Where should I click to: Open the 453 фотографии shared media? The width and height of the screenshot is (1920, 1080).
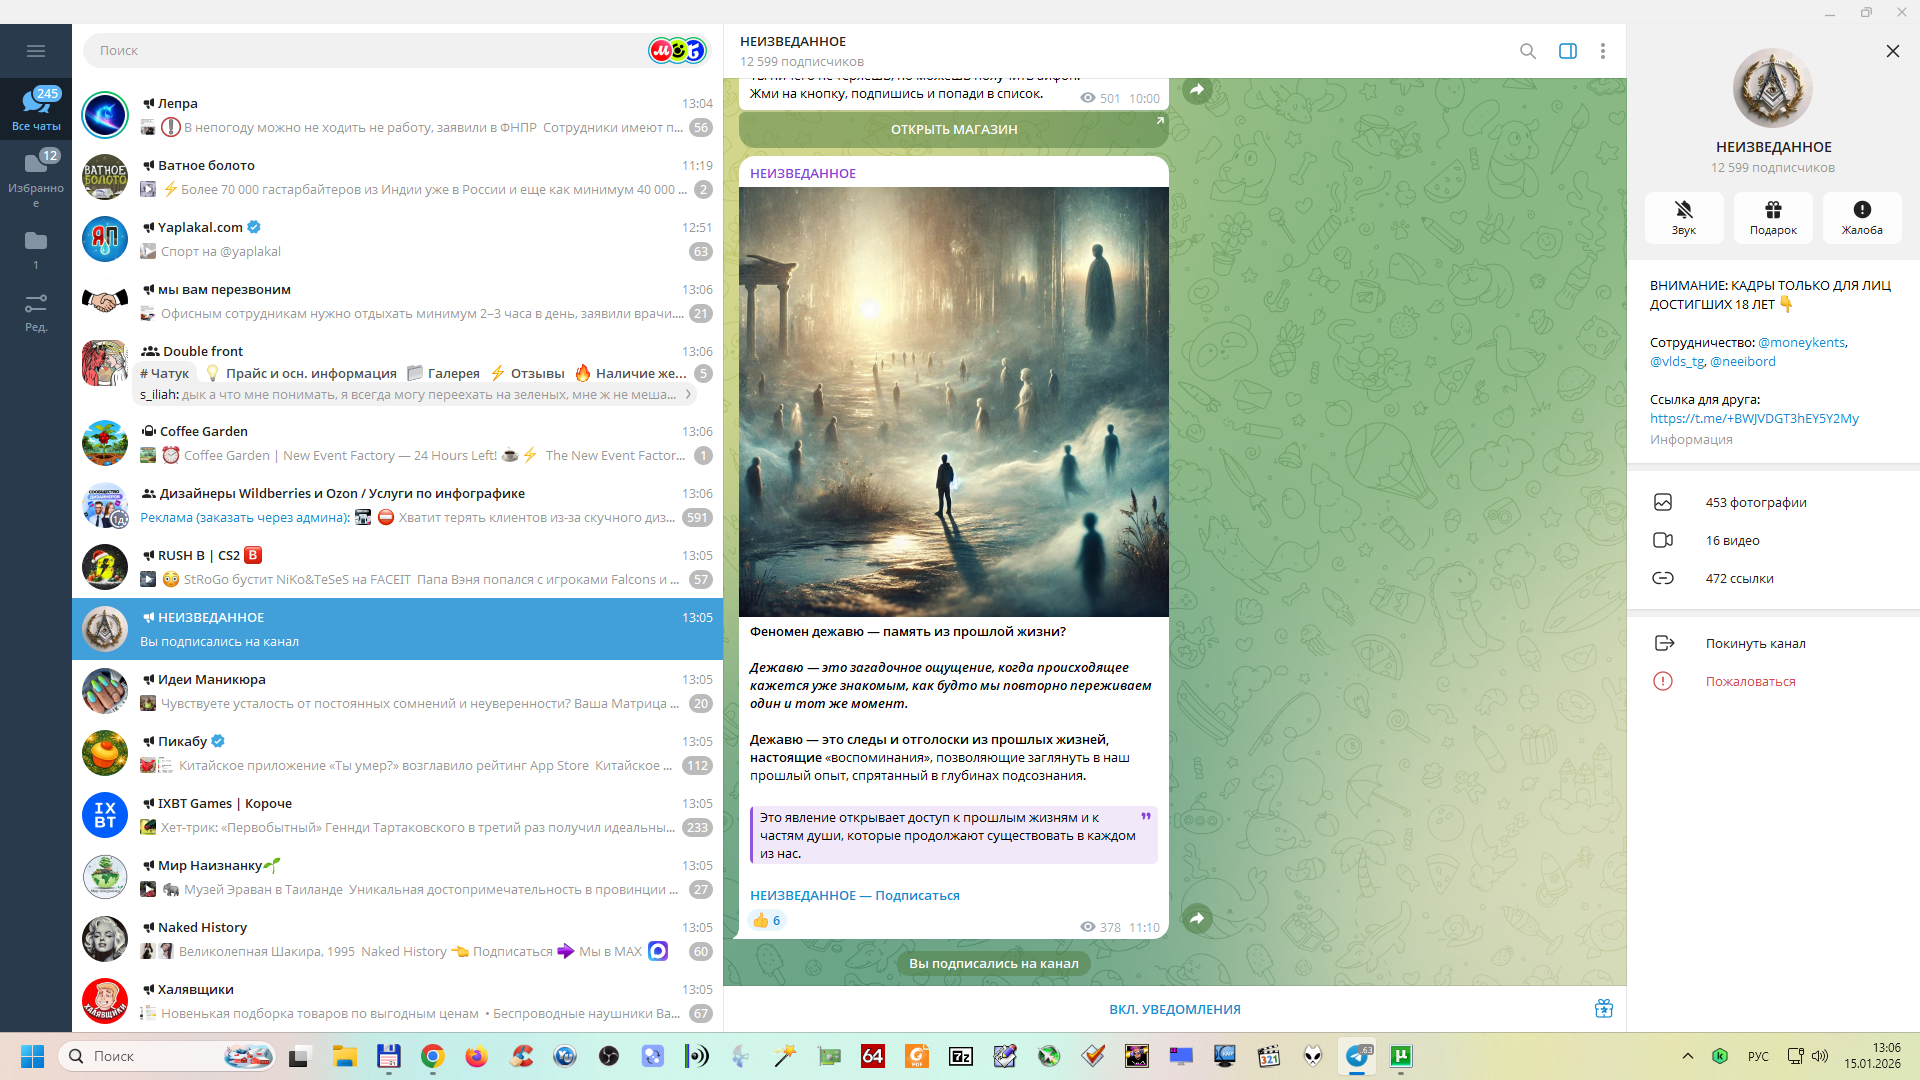tap(1755, 502)
